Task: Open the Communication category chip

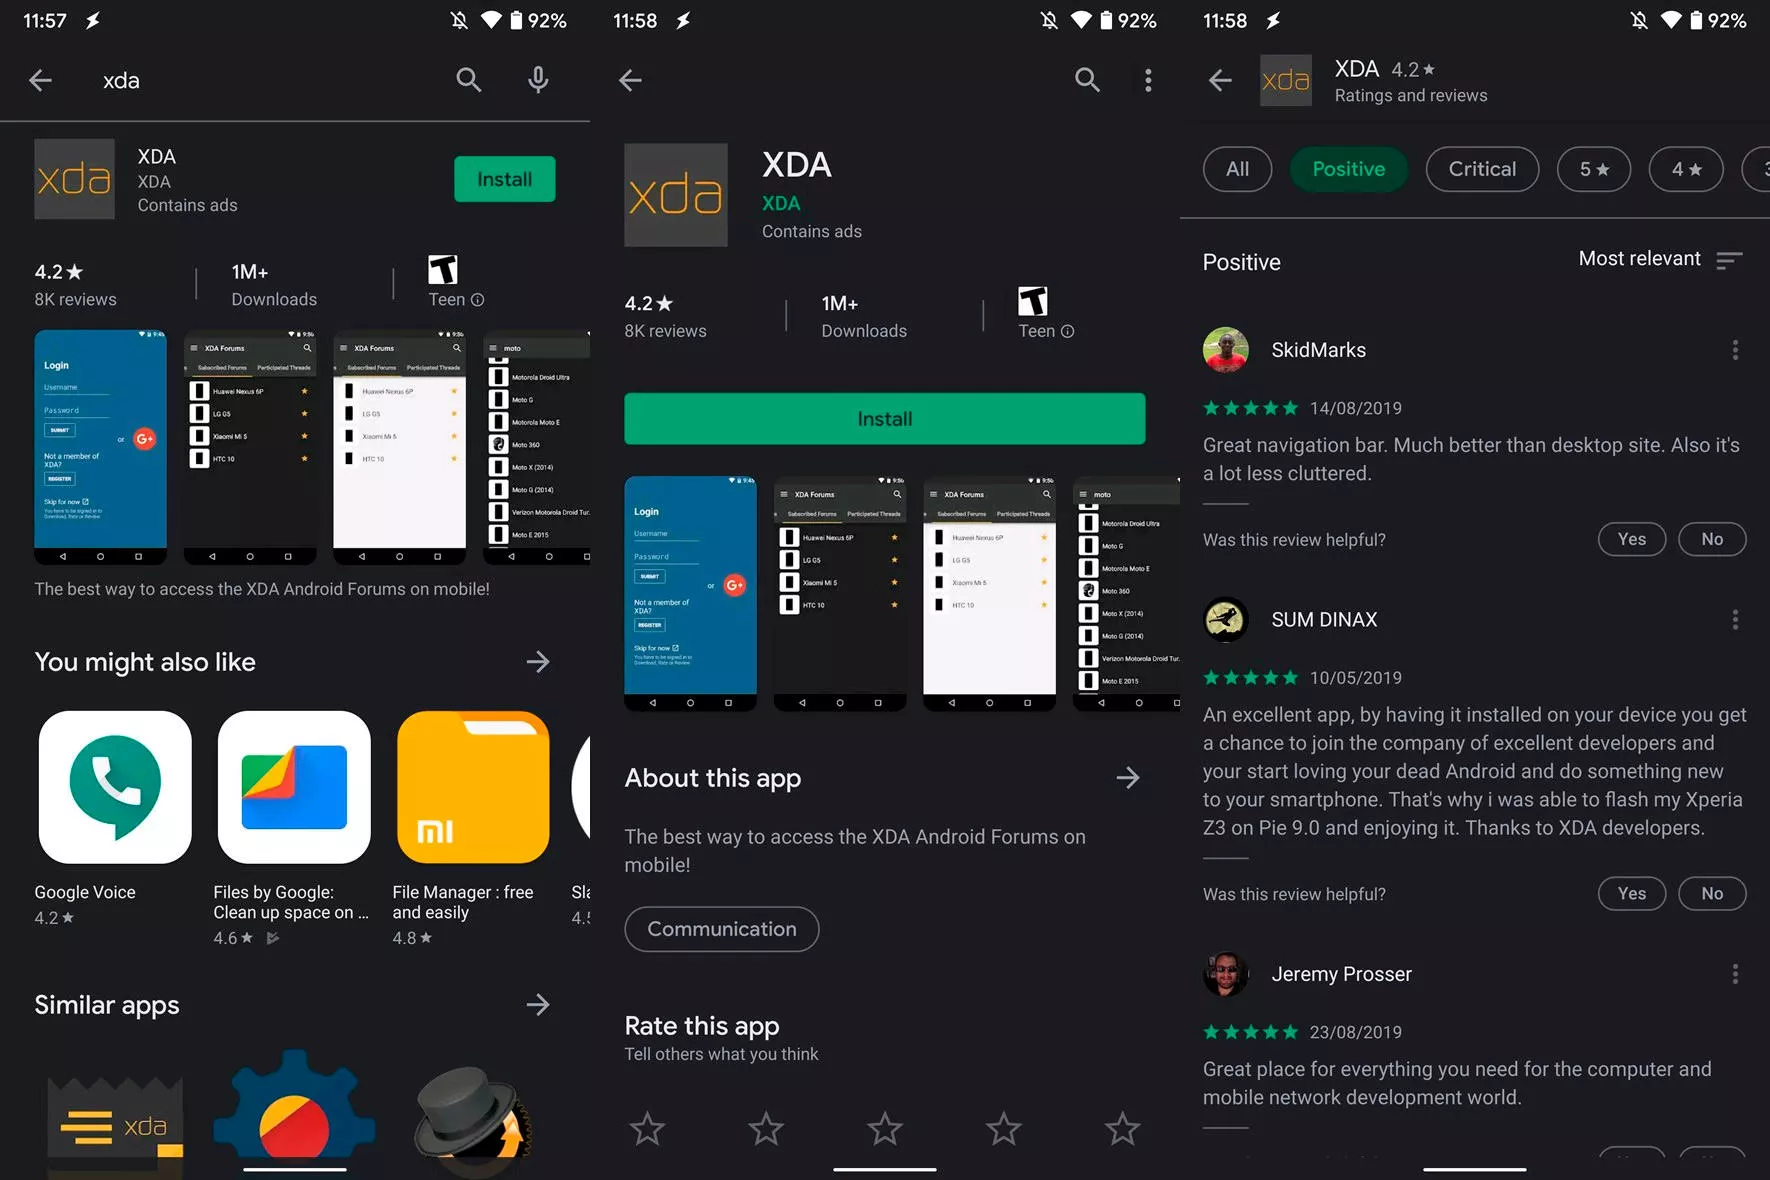Action: 721,929
